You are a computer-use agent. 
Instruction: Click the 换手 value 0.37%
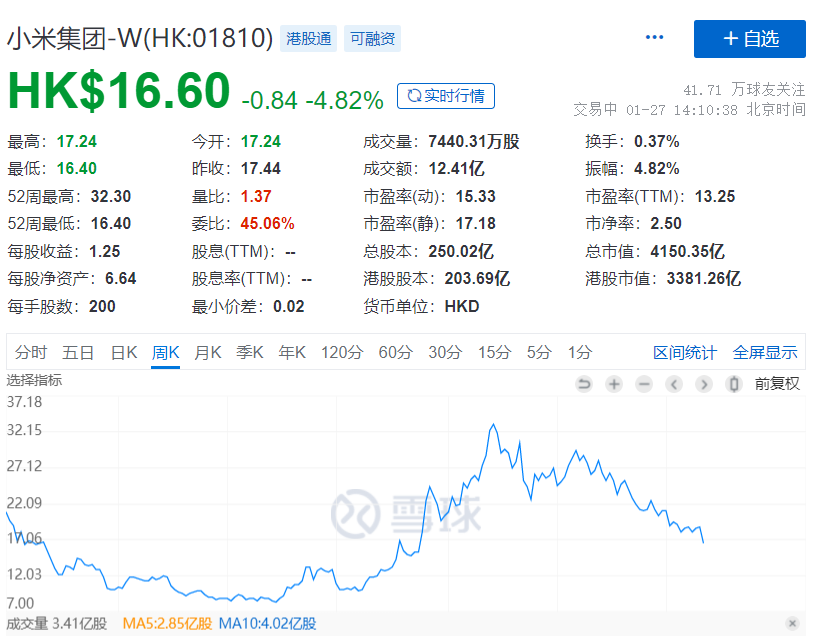pyautogui.click(x=657, y=142)
